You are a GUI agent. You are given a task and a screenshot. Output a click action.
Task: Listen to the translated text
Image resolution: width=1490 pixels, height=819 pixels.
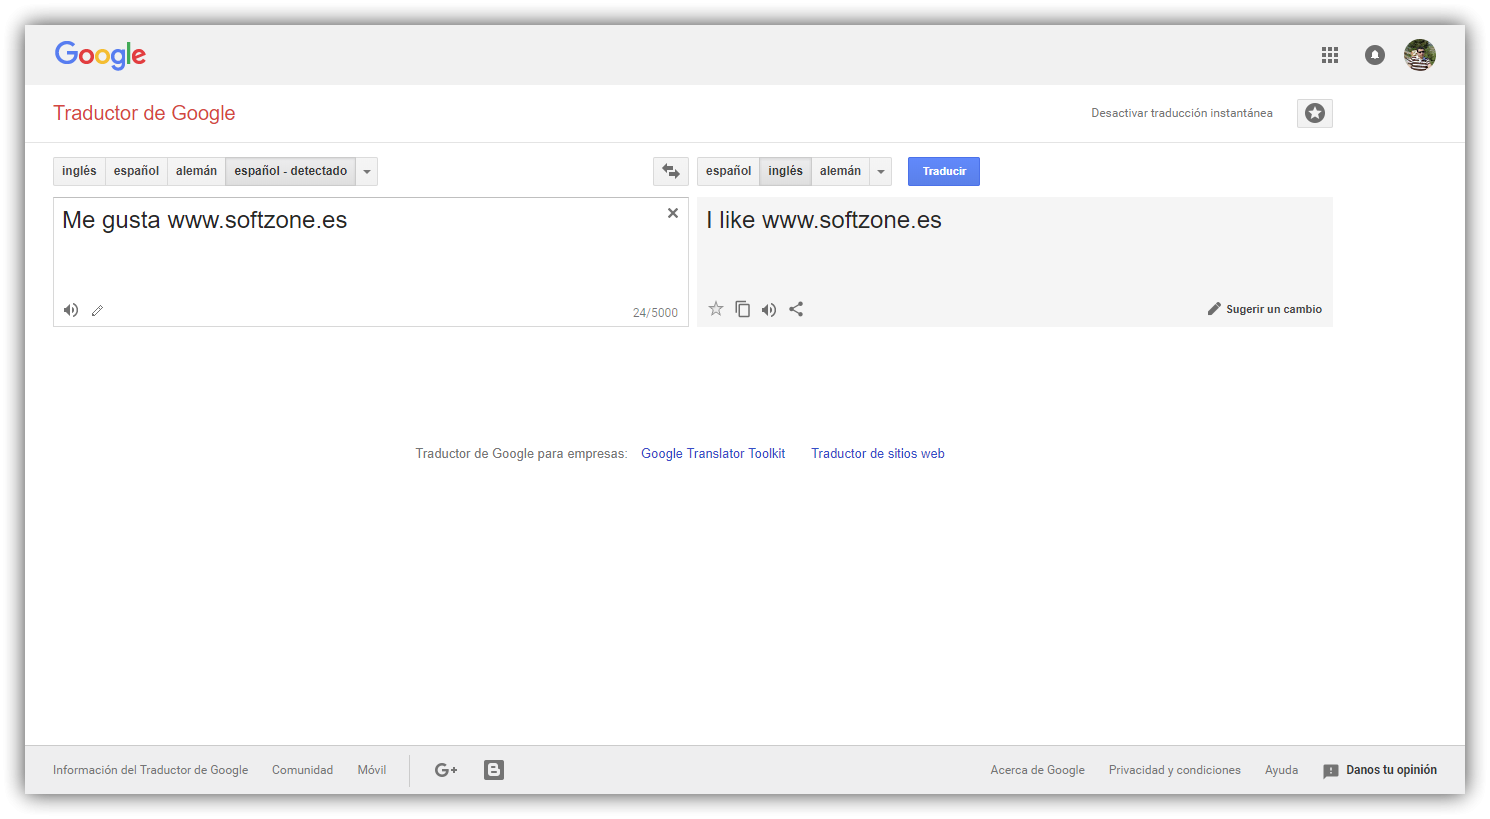click(769, 309)
